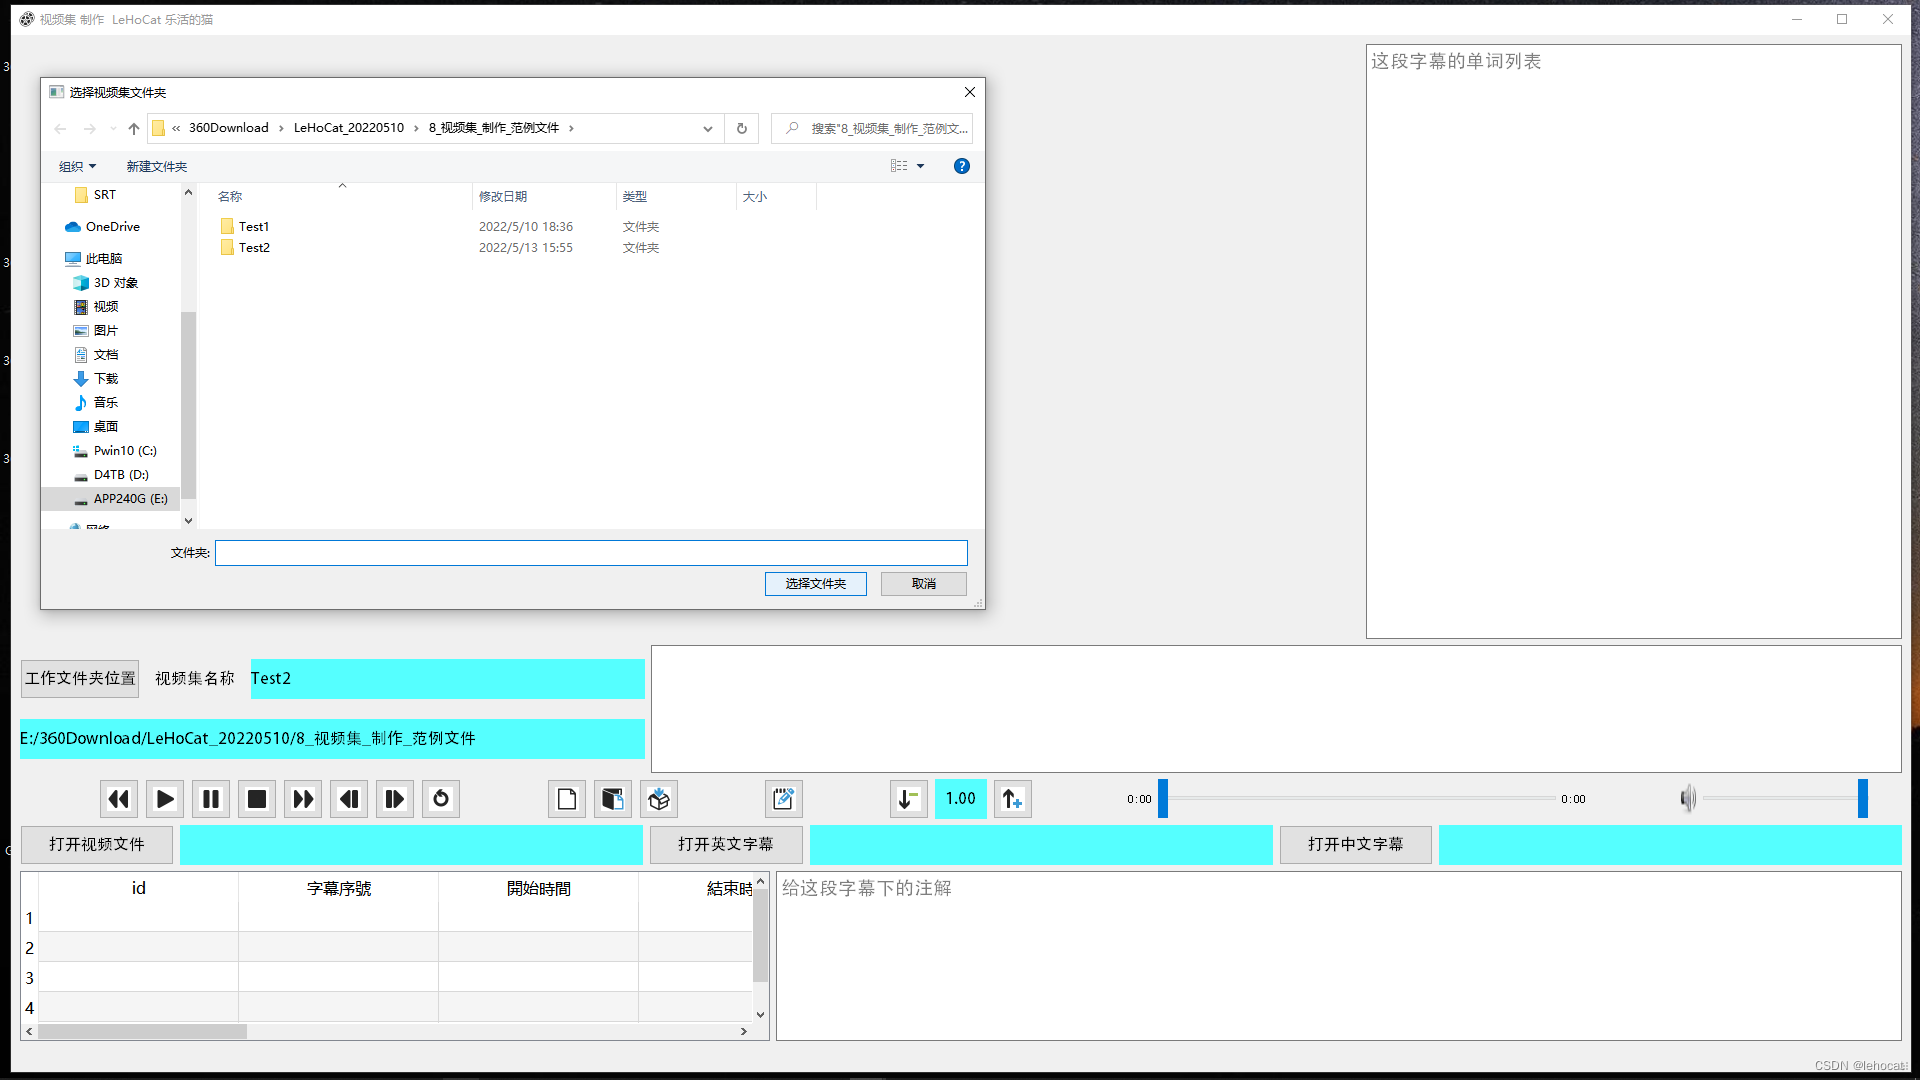Click the speaker volume icon
Screen dimensions: 1920x1080
click(x=1688, y=798)
